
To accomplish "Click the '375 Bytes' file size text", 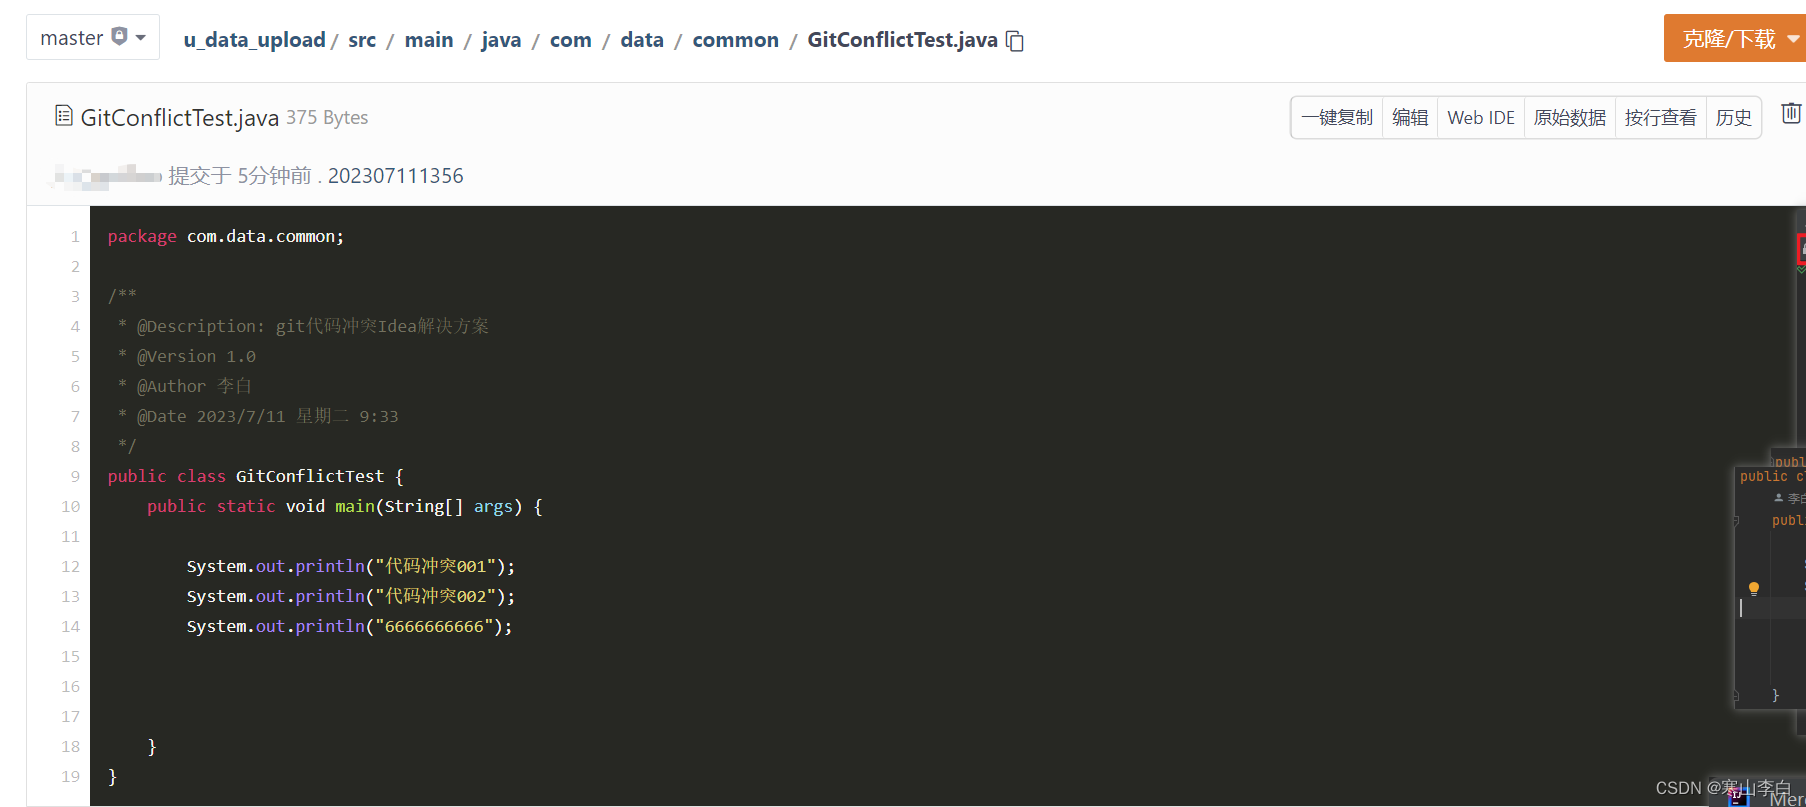I will coord(327,117).
